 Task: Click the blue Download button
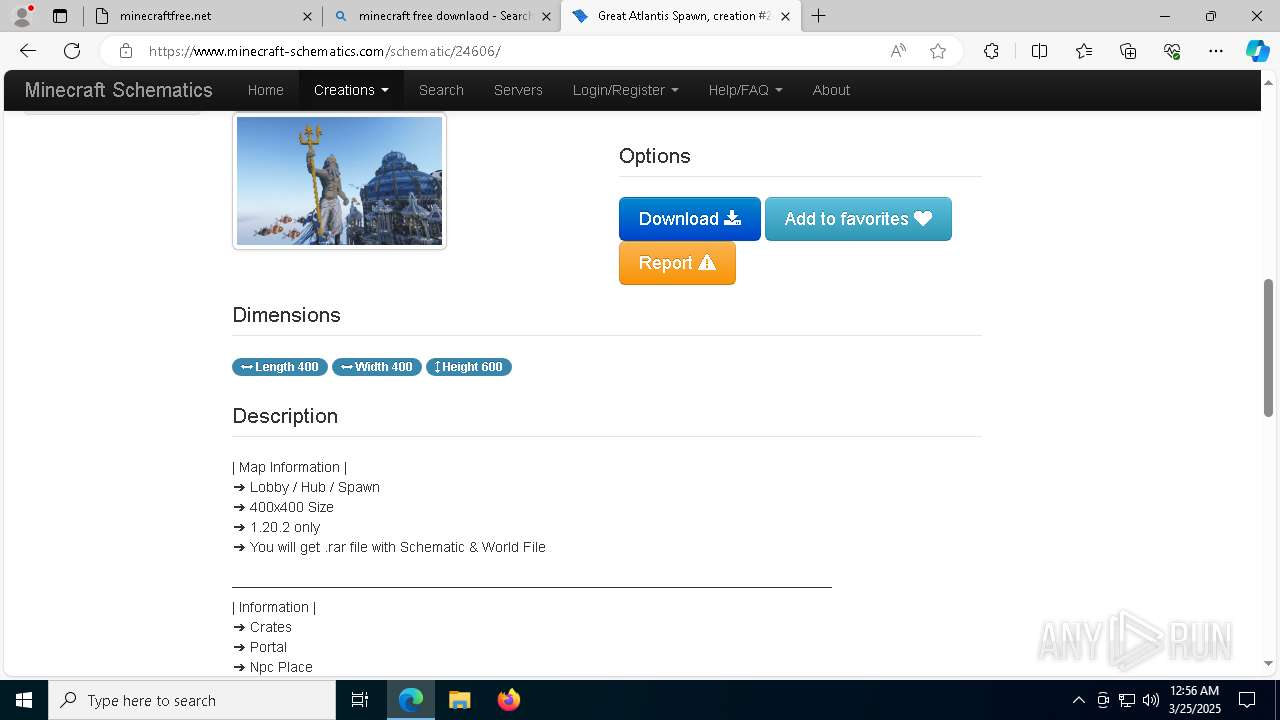click(x=690, y=219)
